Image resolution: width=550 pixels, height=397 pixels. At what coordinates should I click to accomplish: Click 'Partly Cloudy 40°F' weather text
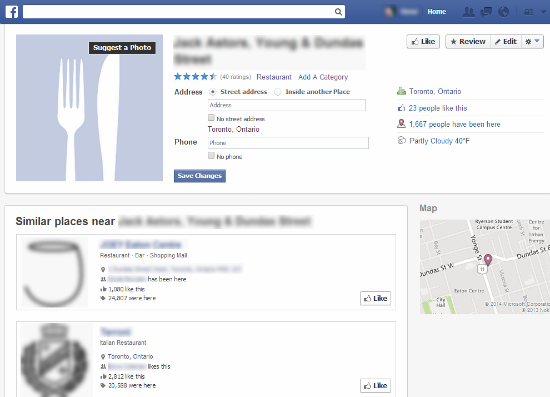(439, 141)
